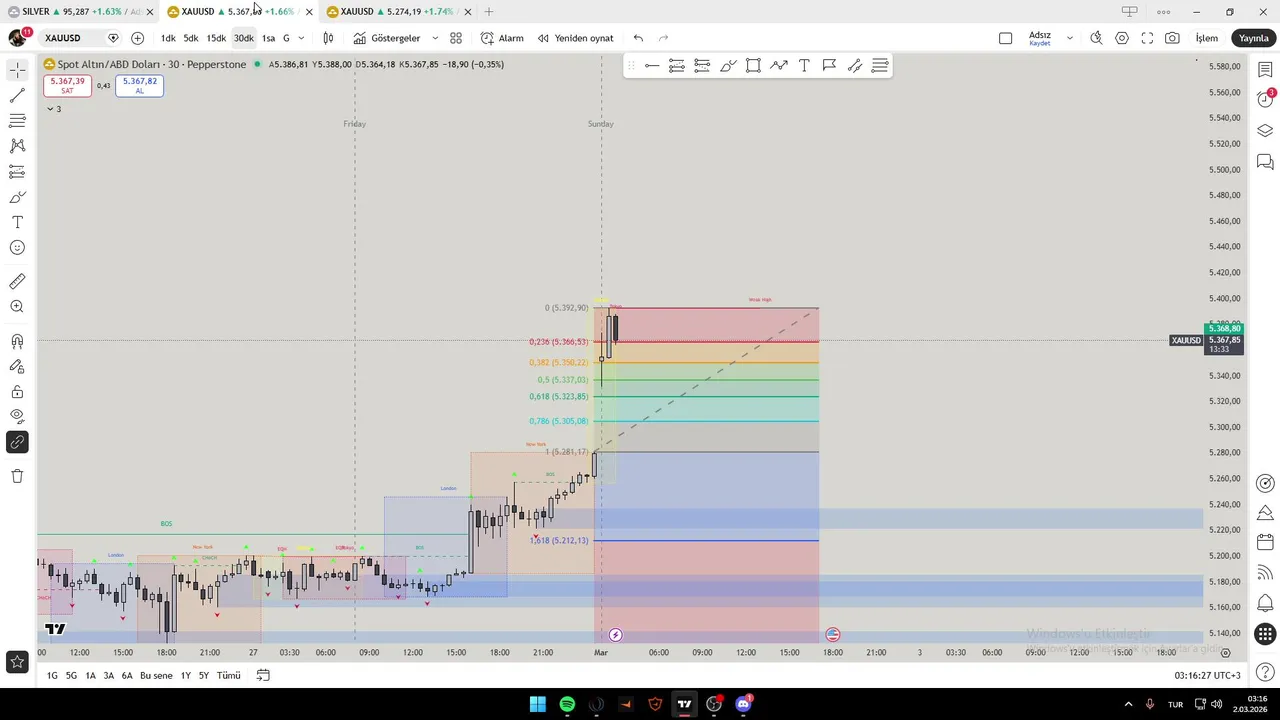Open the chat messages panel
Screen dimensions: 1280x720
click(1265, 162)
